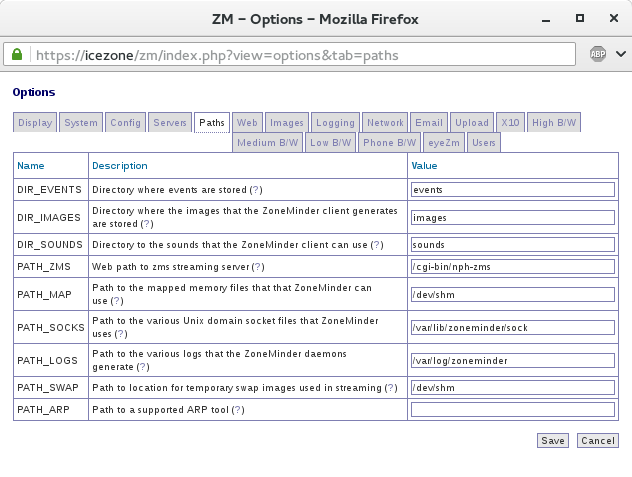Edit the PATH_SOCKS value field

[513, 327]
